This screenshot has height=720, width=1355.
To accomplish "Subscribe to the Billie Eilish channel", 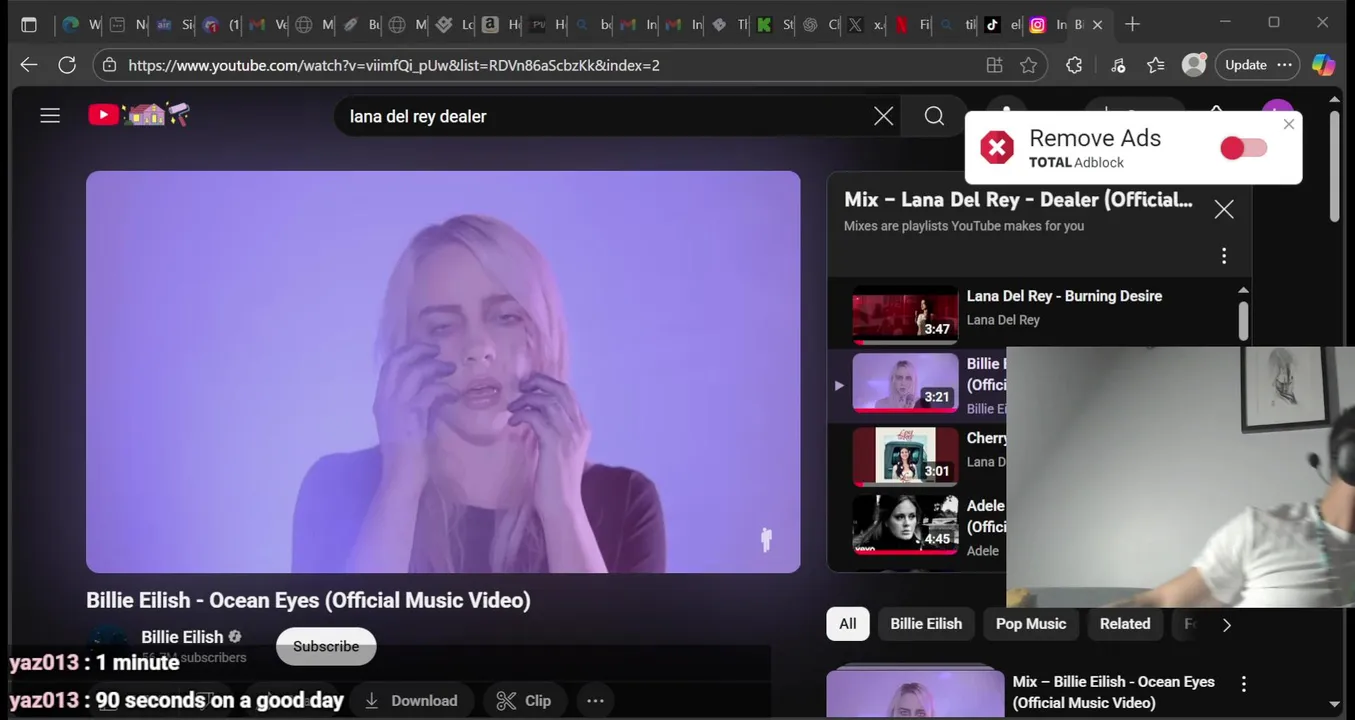I will coord(326,646).
